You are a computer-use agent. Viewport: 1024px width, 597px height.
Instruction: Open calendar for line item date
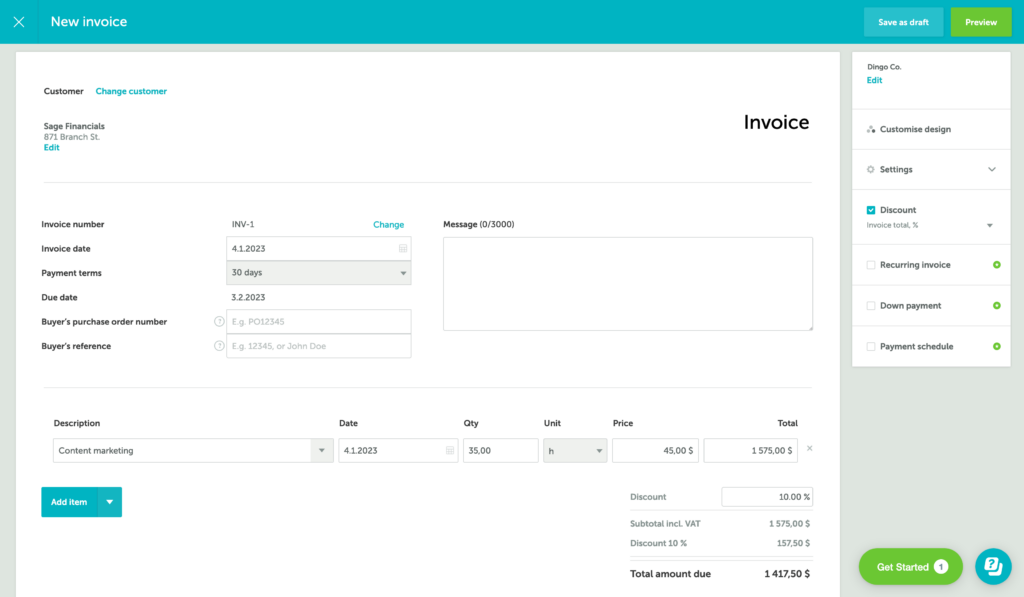[x=450, y=450]
